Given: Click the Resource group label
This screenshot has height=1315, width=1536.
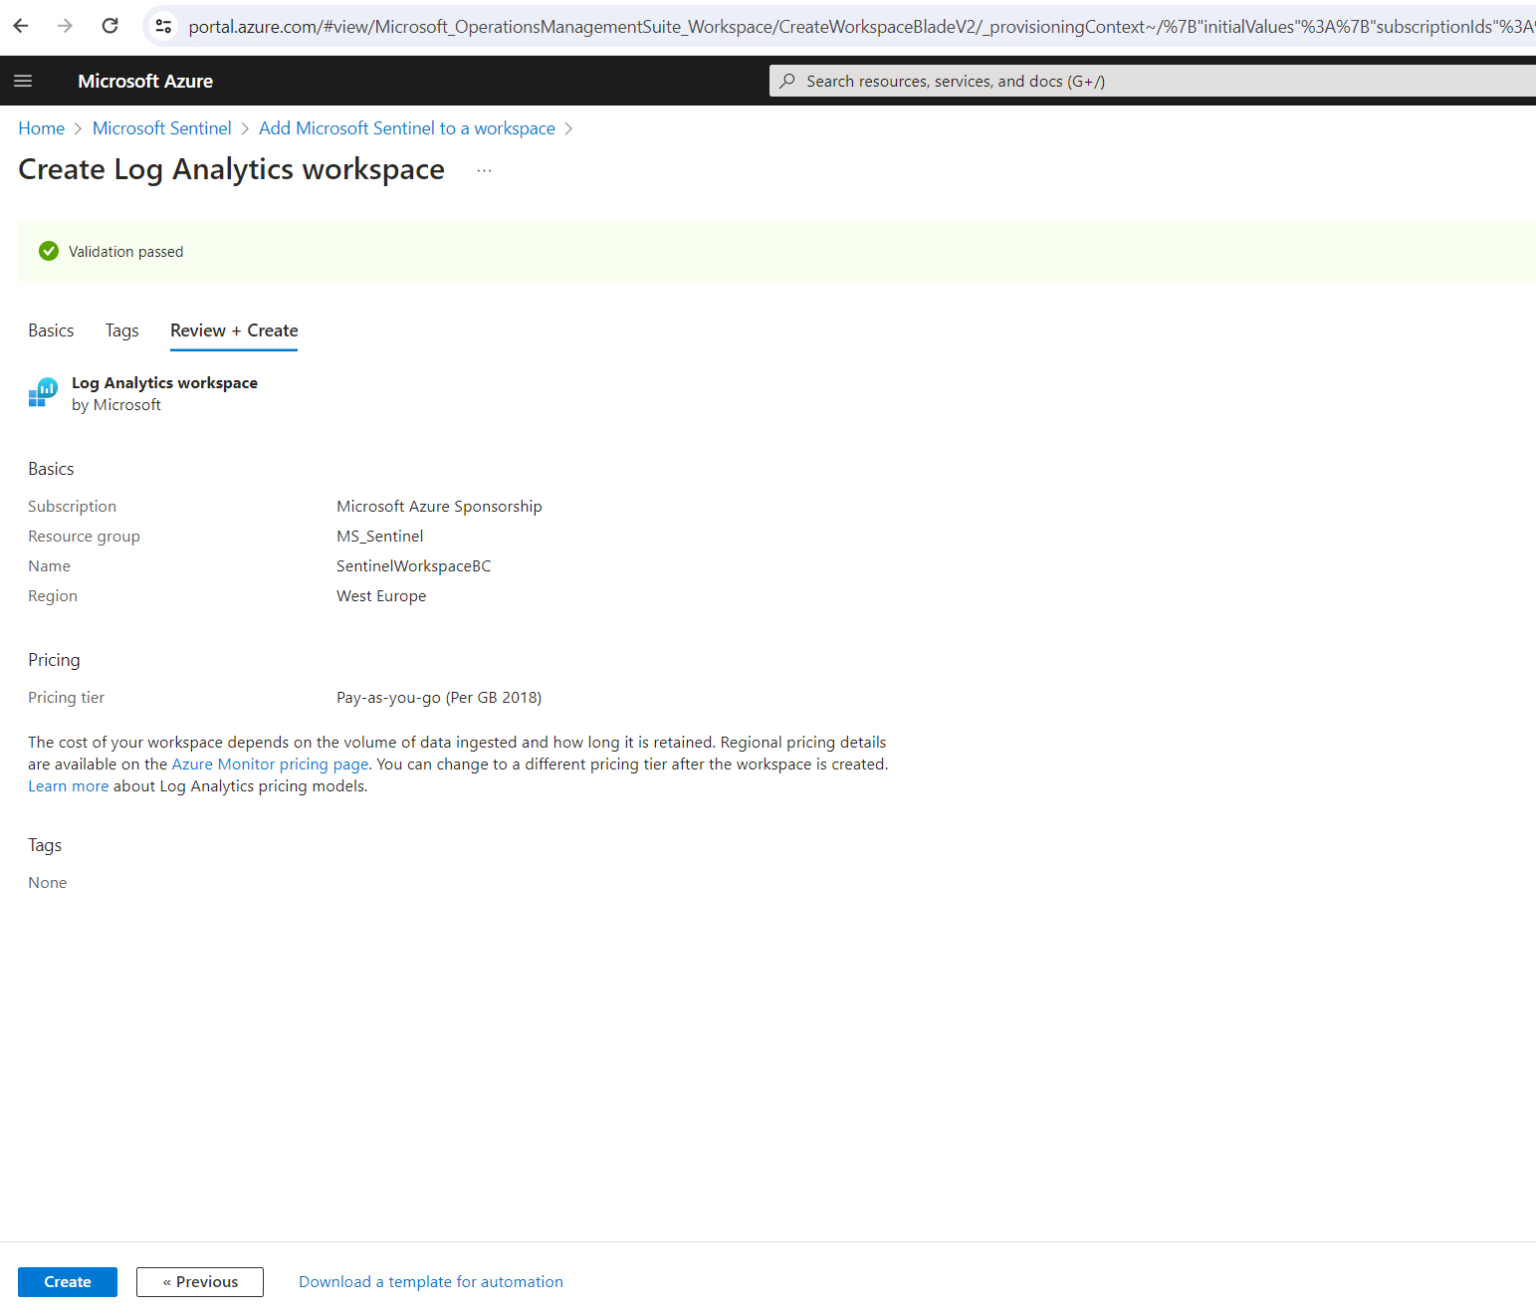Looking at the screenshot, I should click(x=84, y=536).
